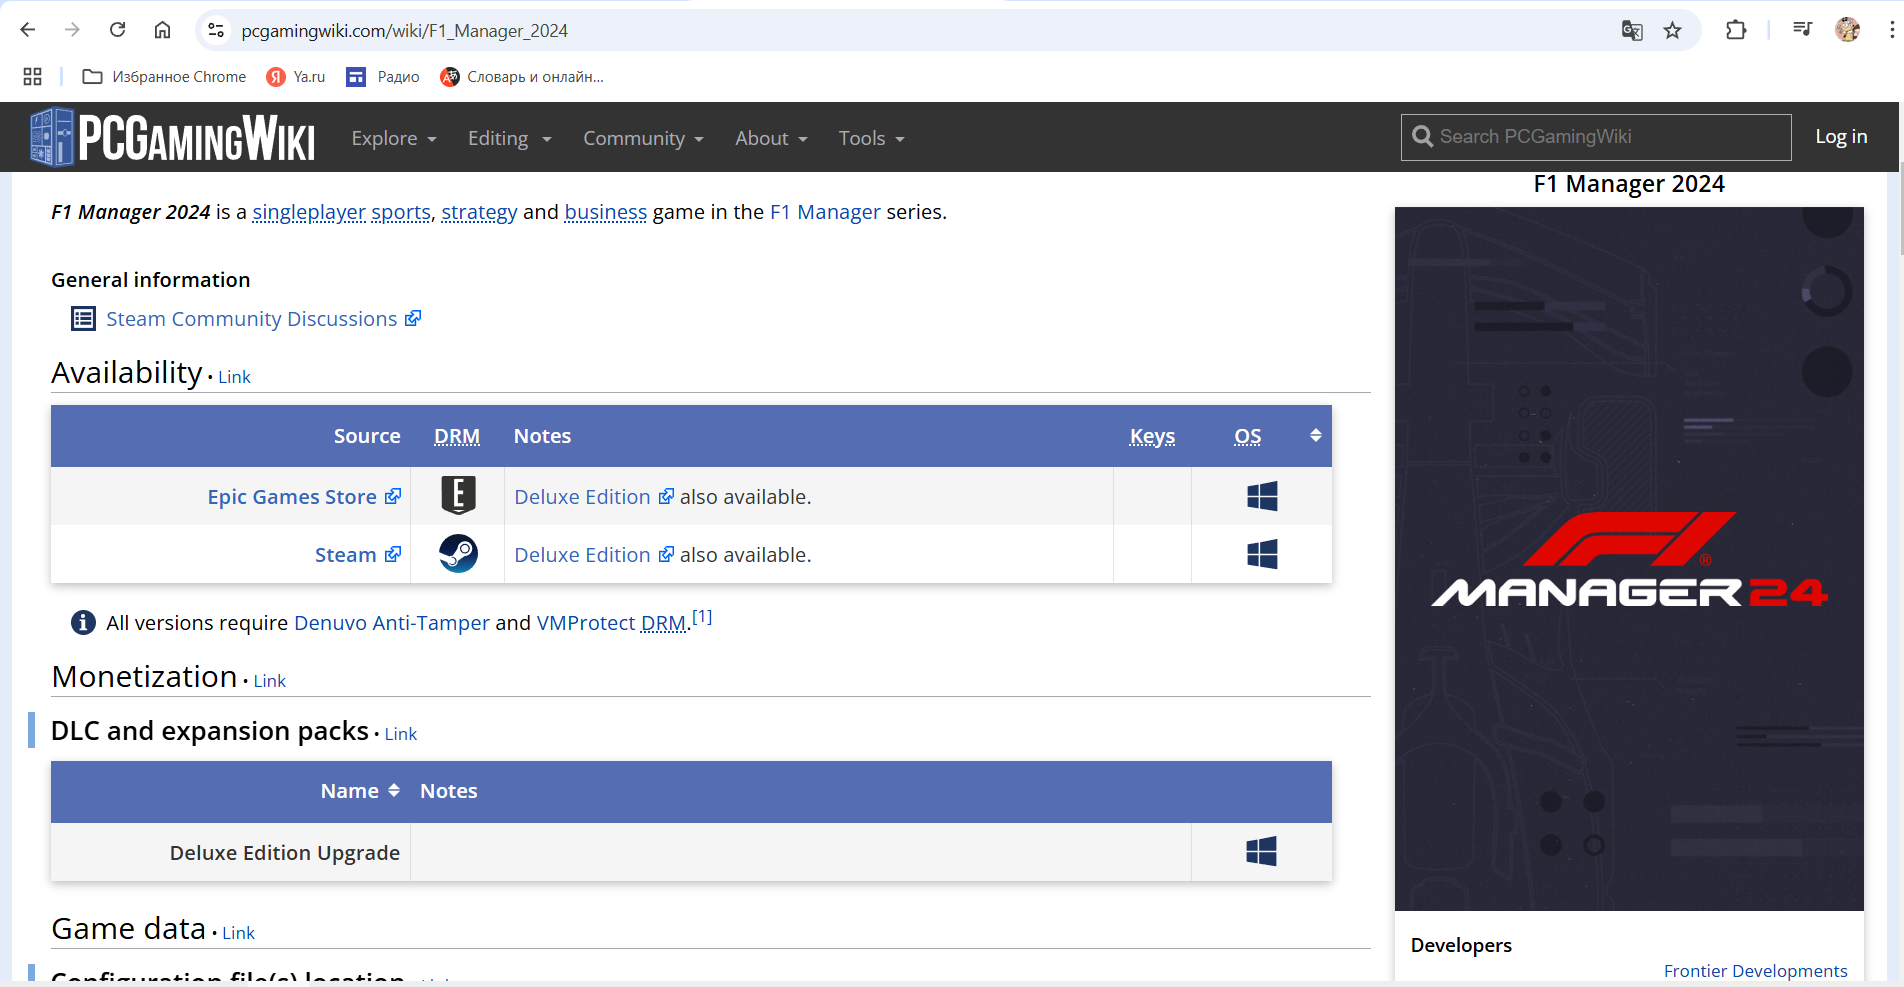Screen dimensions: 1904x987
Task: Open the Steam store link
Action: click(358, 555)
